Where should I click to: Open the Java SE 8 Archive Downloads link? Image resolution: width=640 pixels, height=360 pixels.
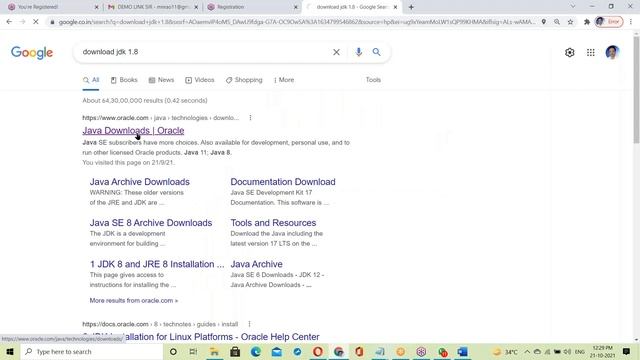click(x=151, y=223)
